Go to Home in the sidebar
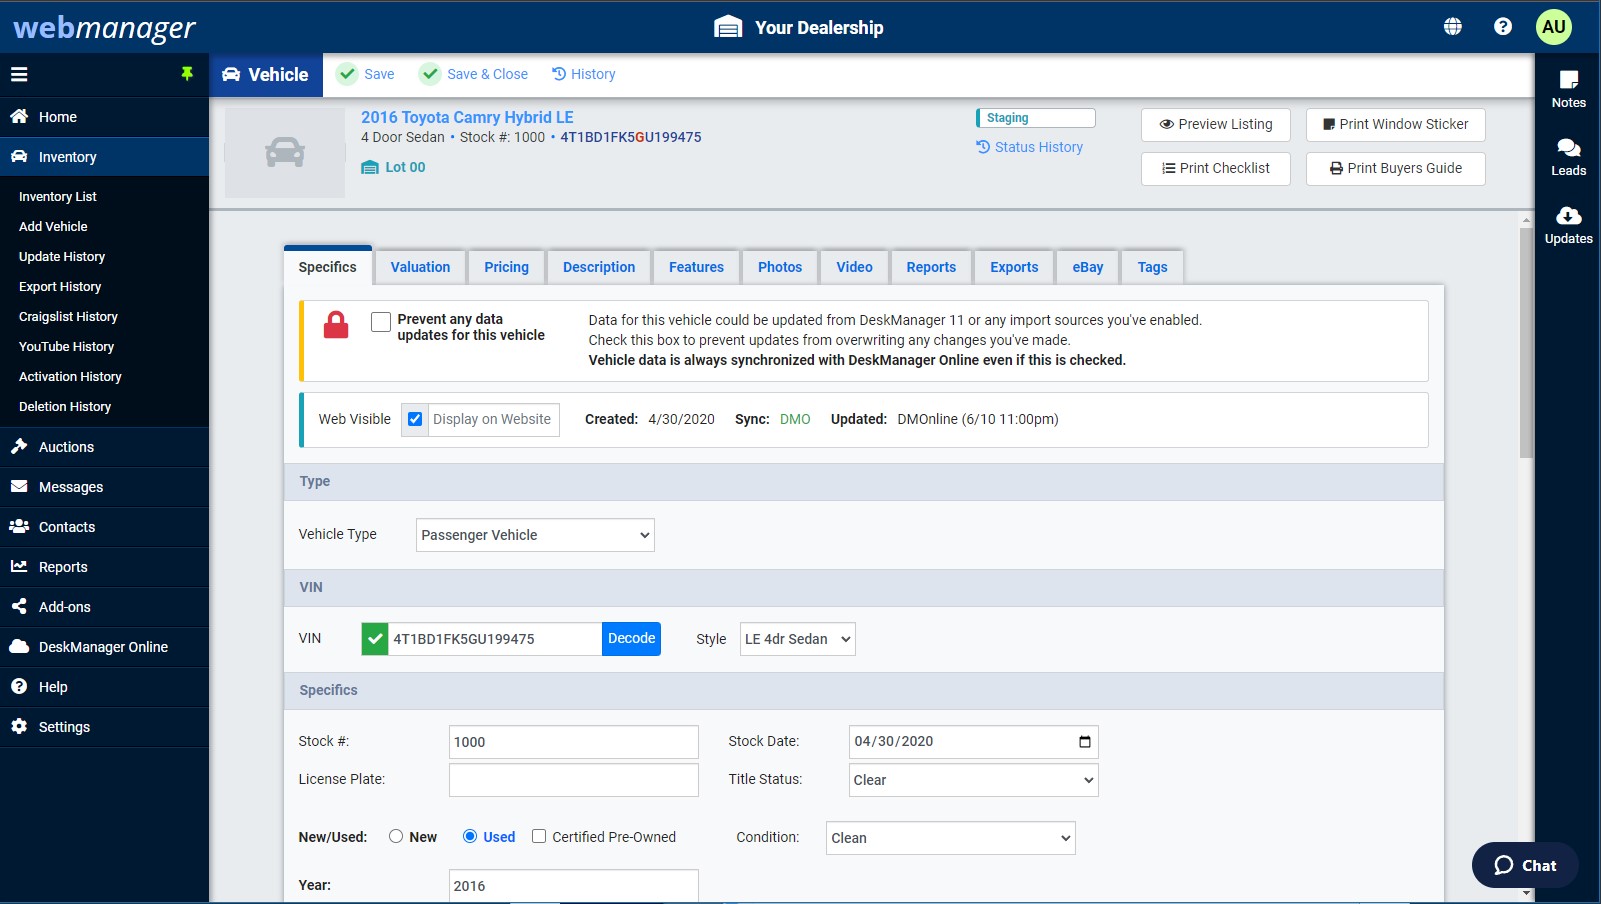 (x=104, y=117)
